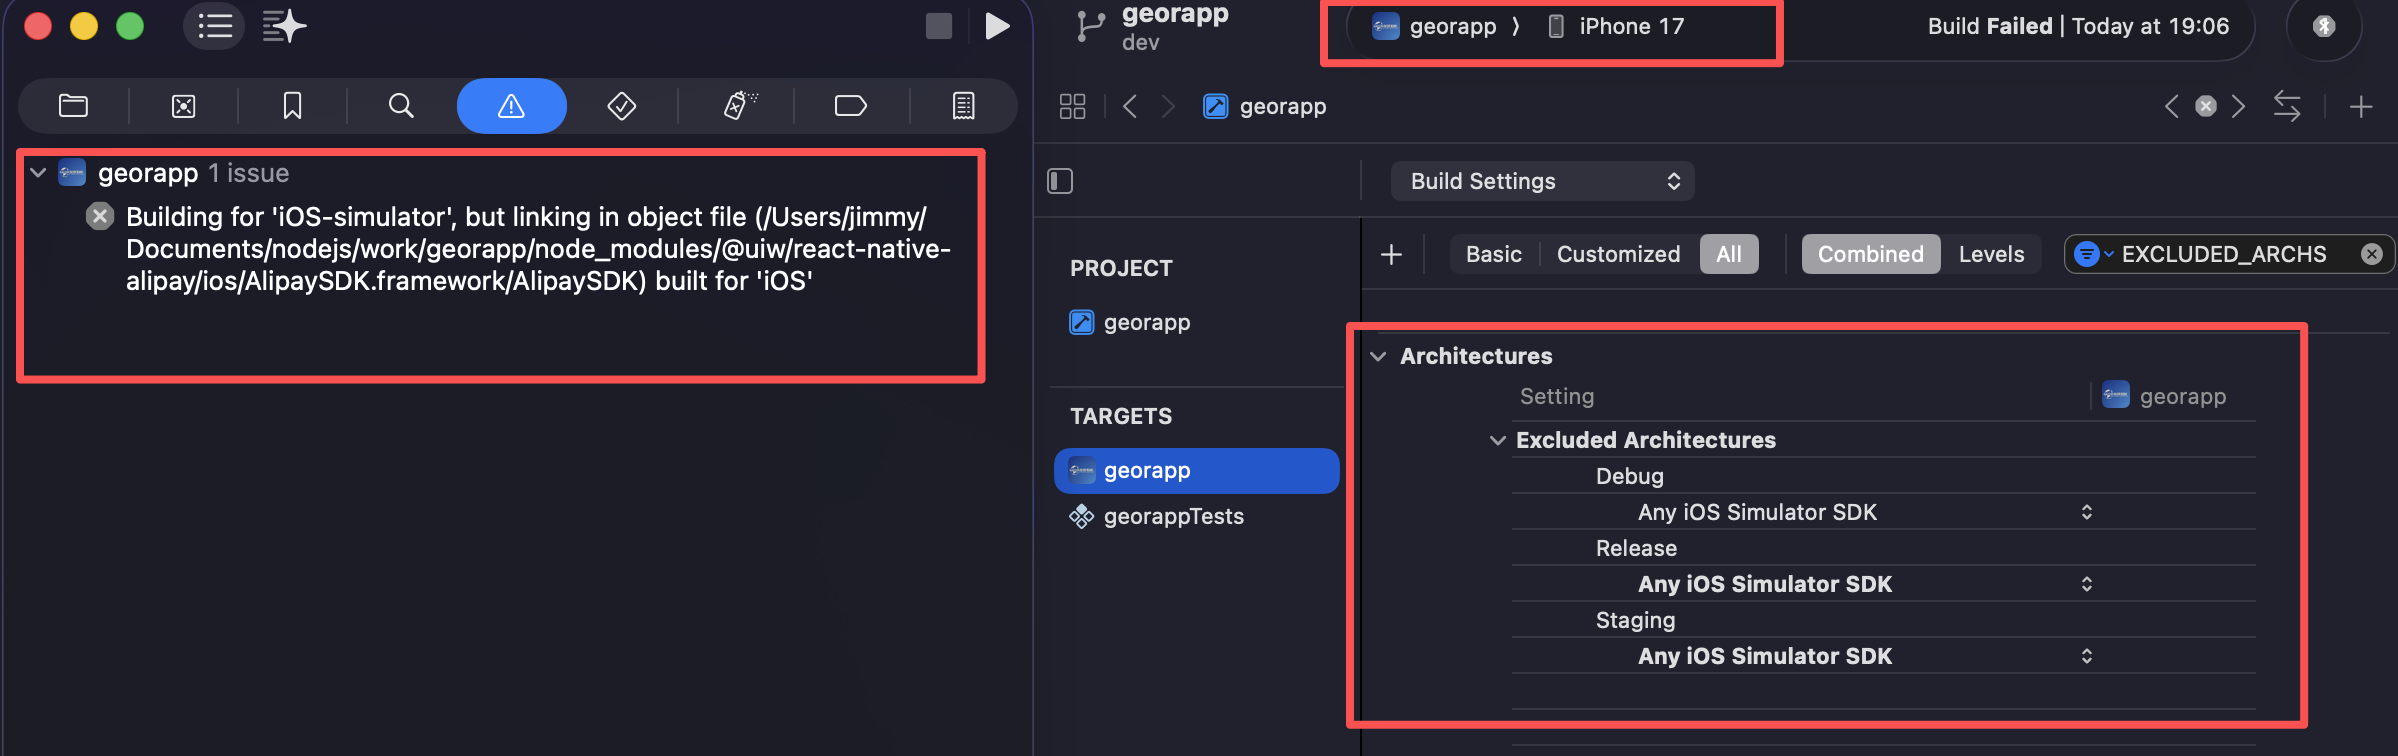2398x756 pixels.
Task: Click the Run play button
Action: point(996,26)
